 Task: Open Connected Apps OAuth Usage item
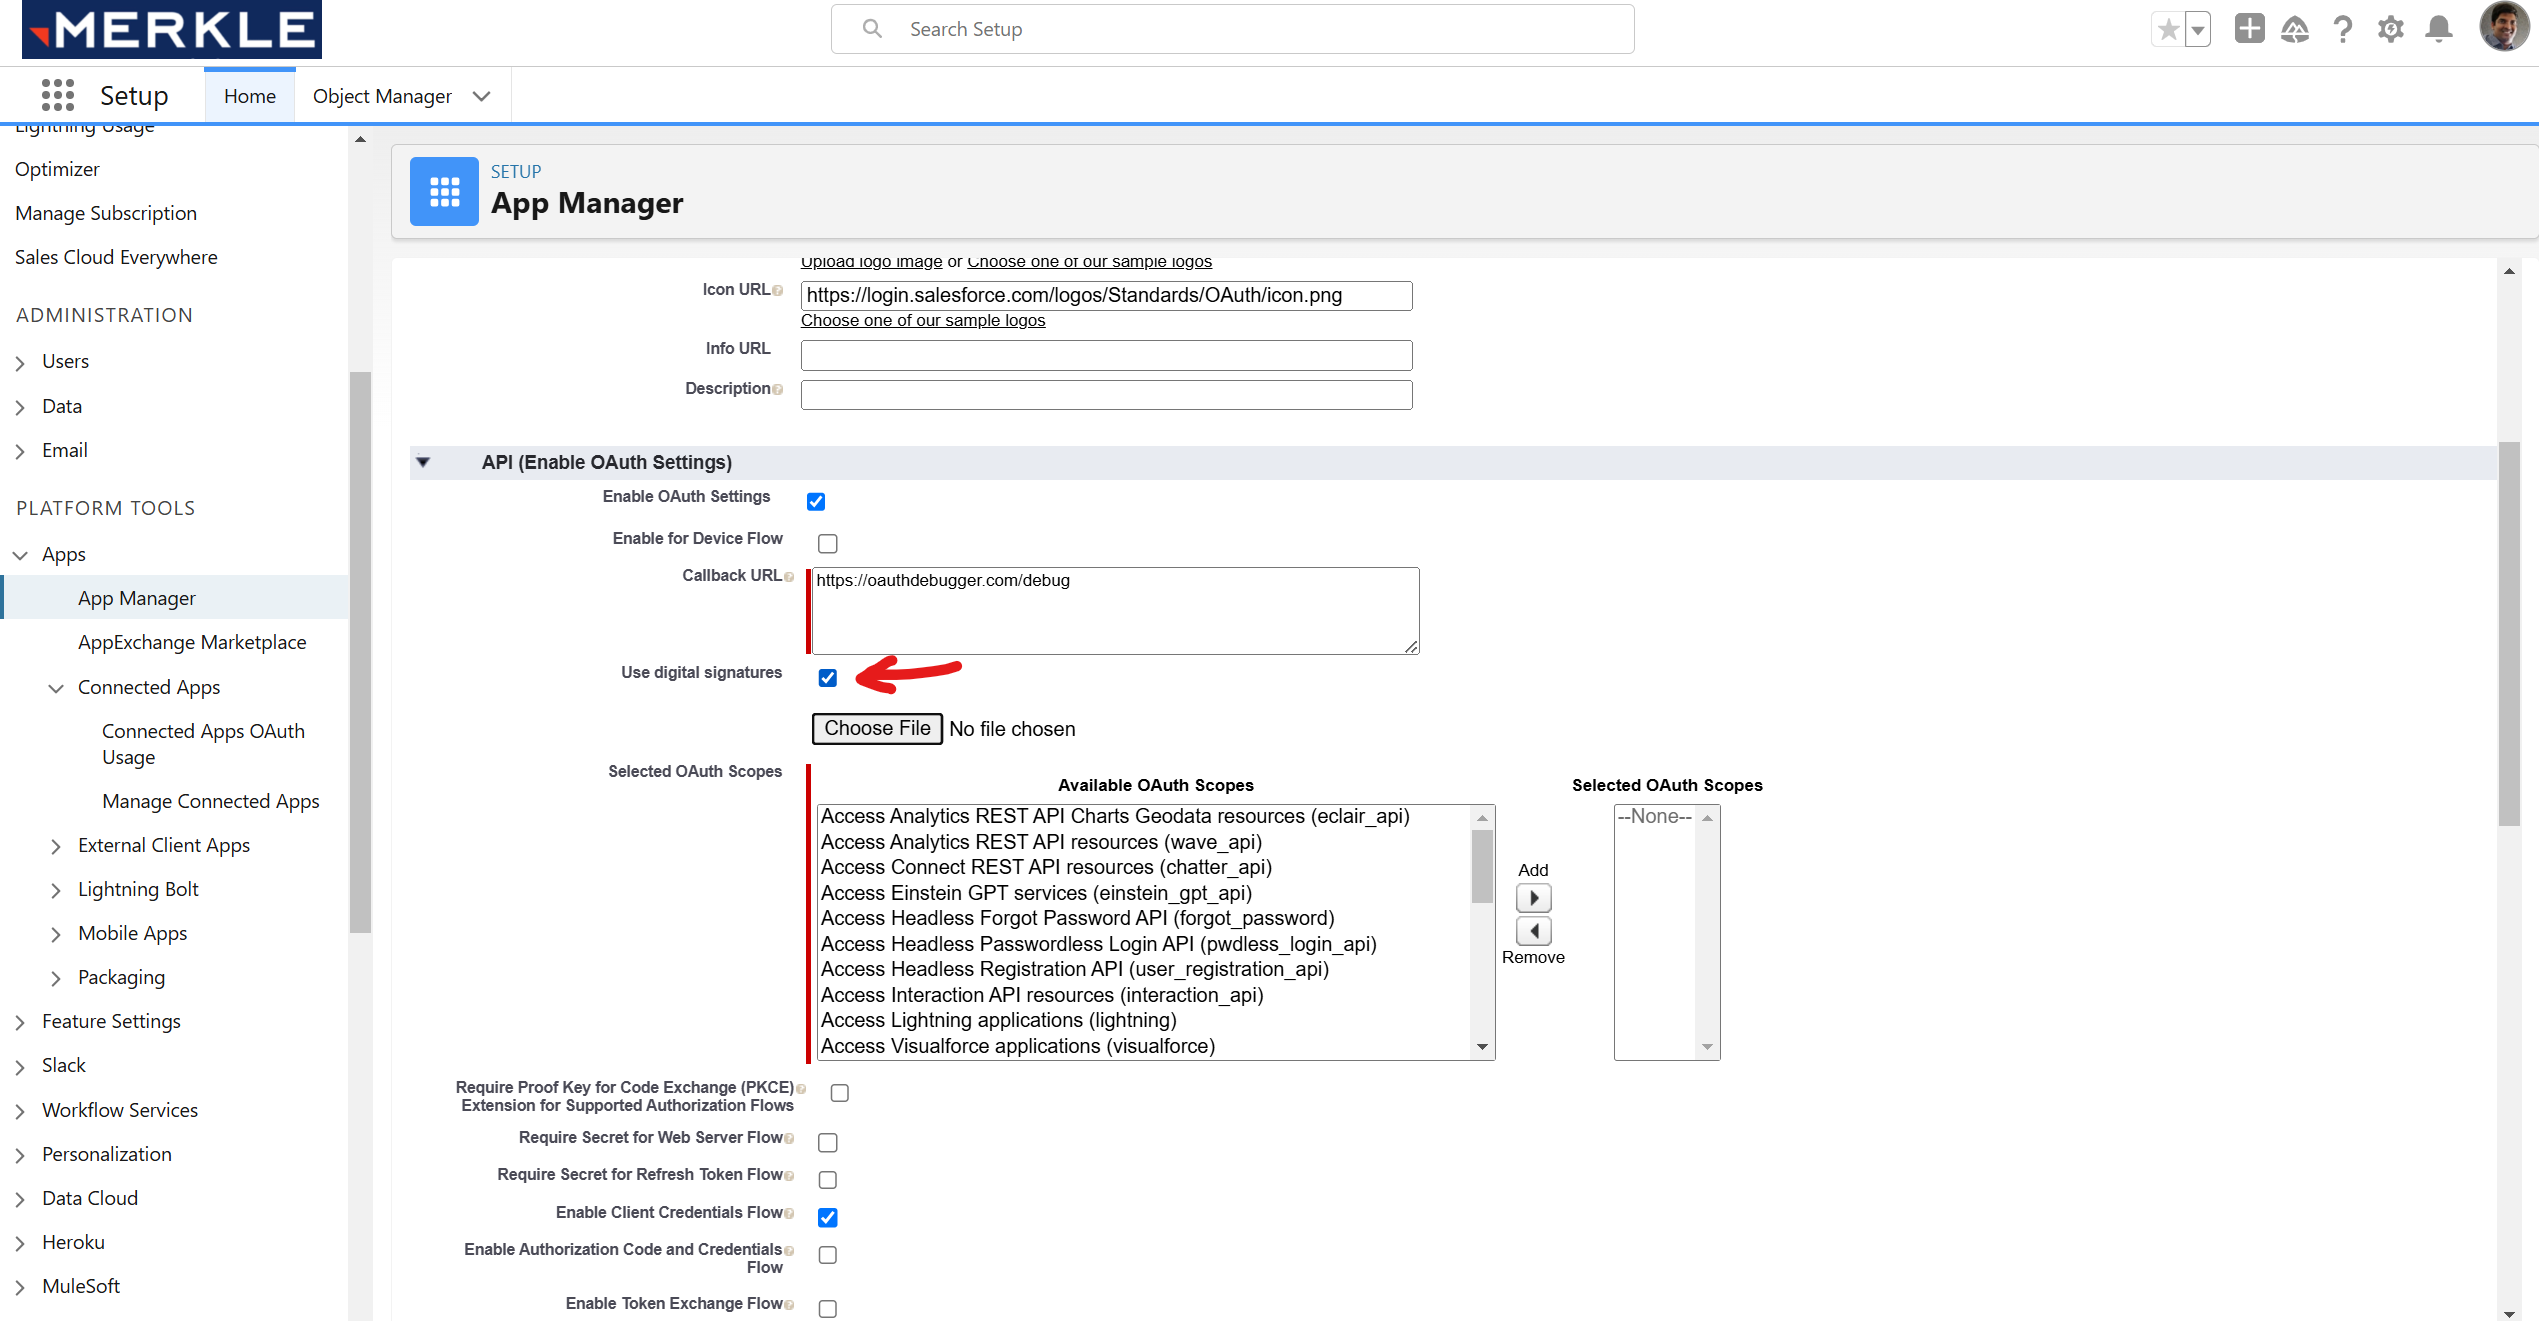pyautogui.click(x=203, y=744)
